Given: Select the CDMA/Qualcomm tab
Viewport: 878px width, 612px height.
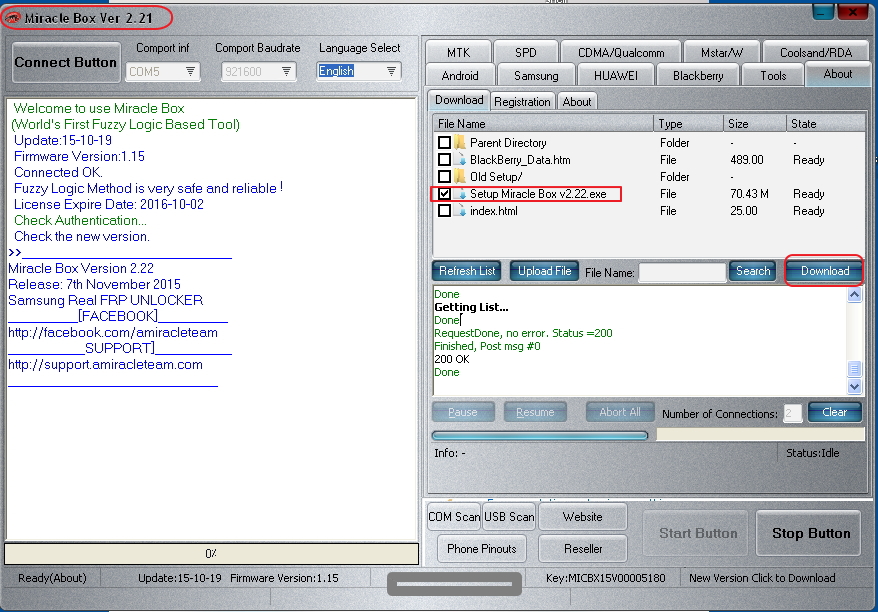Looking at the screenshot, I should click(x=621, y=53).
